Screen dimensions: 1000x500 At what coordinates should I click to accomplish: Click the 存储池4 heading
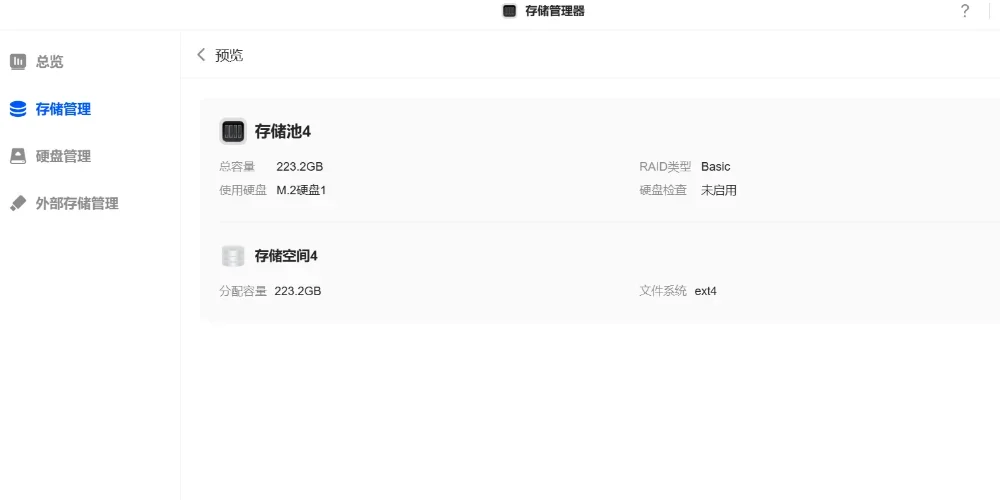coord(283,132)
